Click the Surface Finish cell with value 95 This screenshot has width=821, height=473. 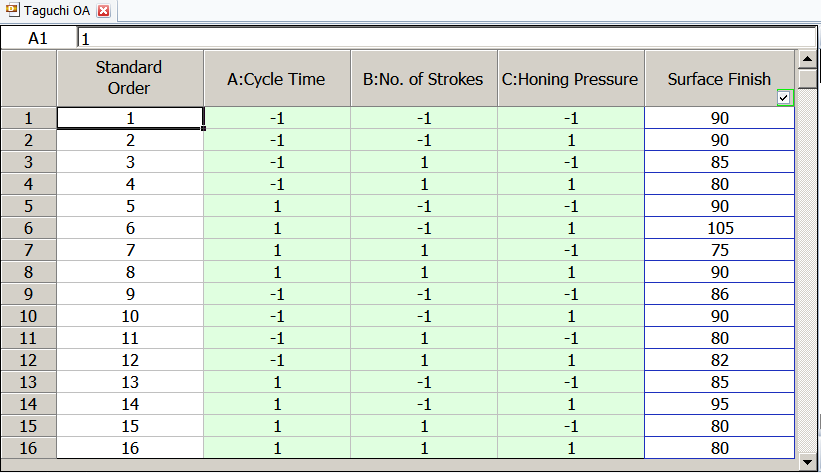[719, 404]
